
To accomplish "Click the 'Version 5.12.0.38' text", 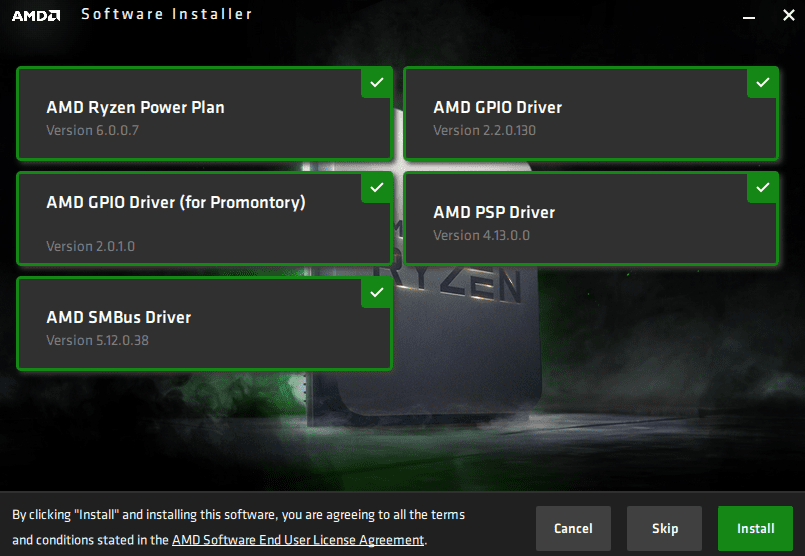I will [97, 340].
